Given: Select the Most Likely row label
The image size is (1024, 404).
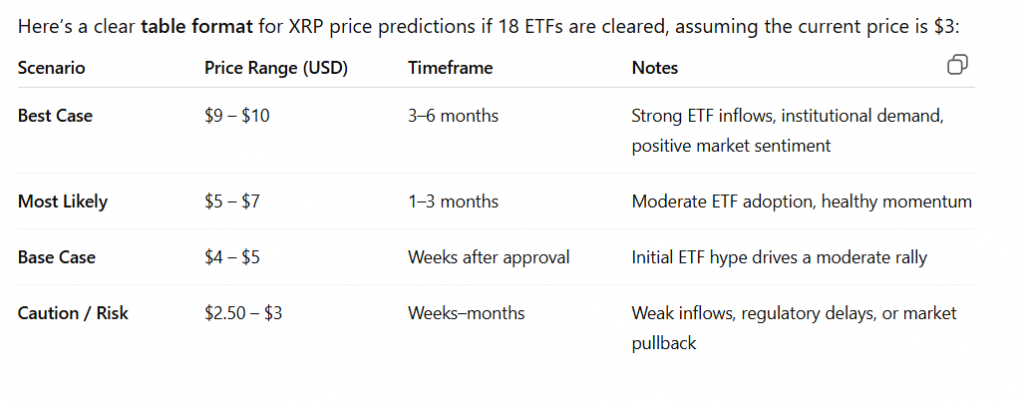Looking at the screenshot, I should coord(62,202).
